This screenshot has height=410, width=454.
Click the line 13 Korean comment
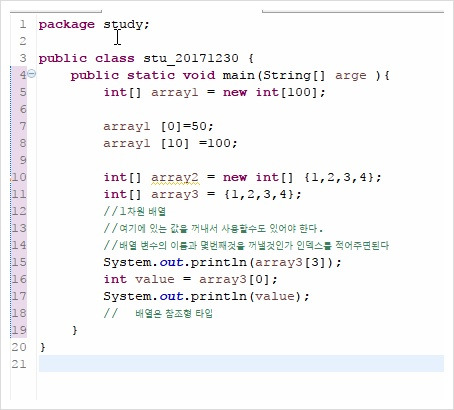(213, 228)
